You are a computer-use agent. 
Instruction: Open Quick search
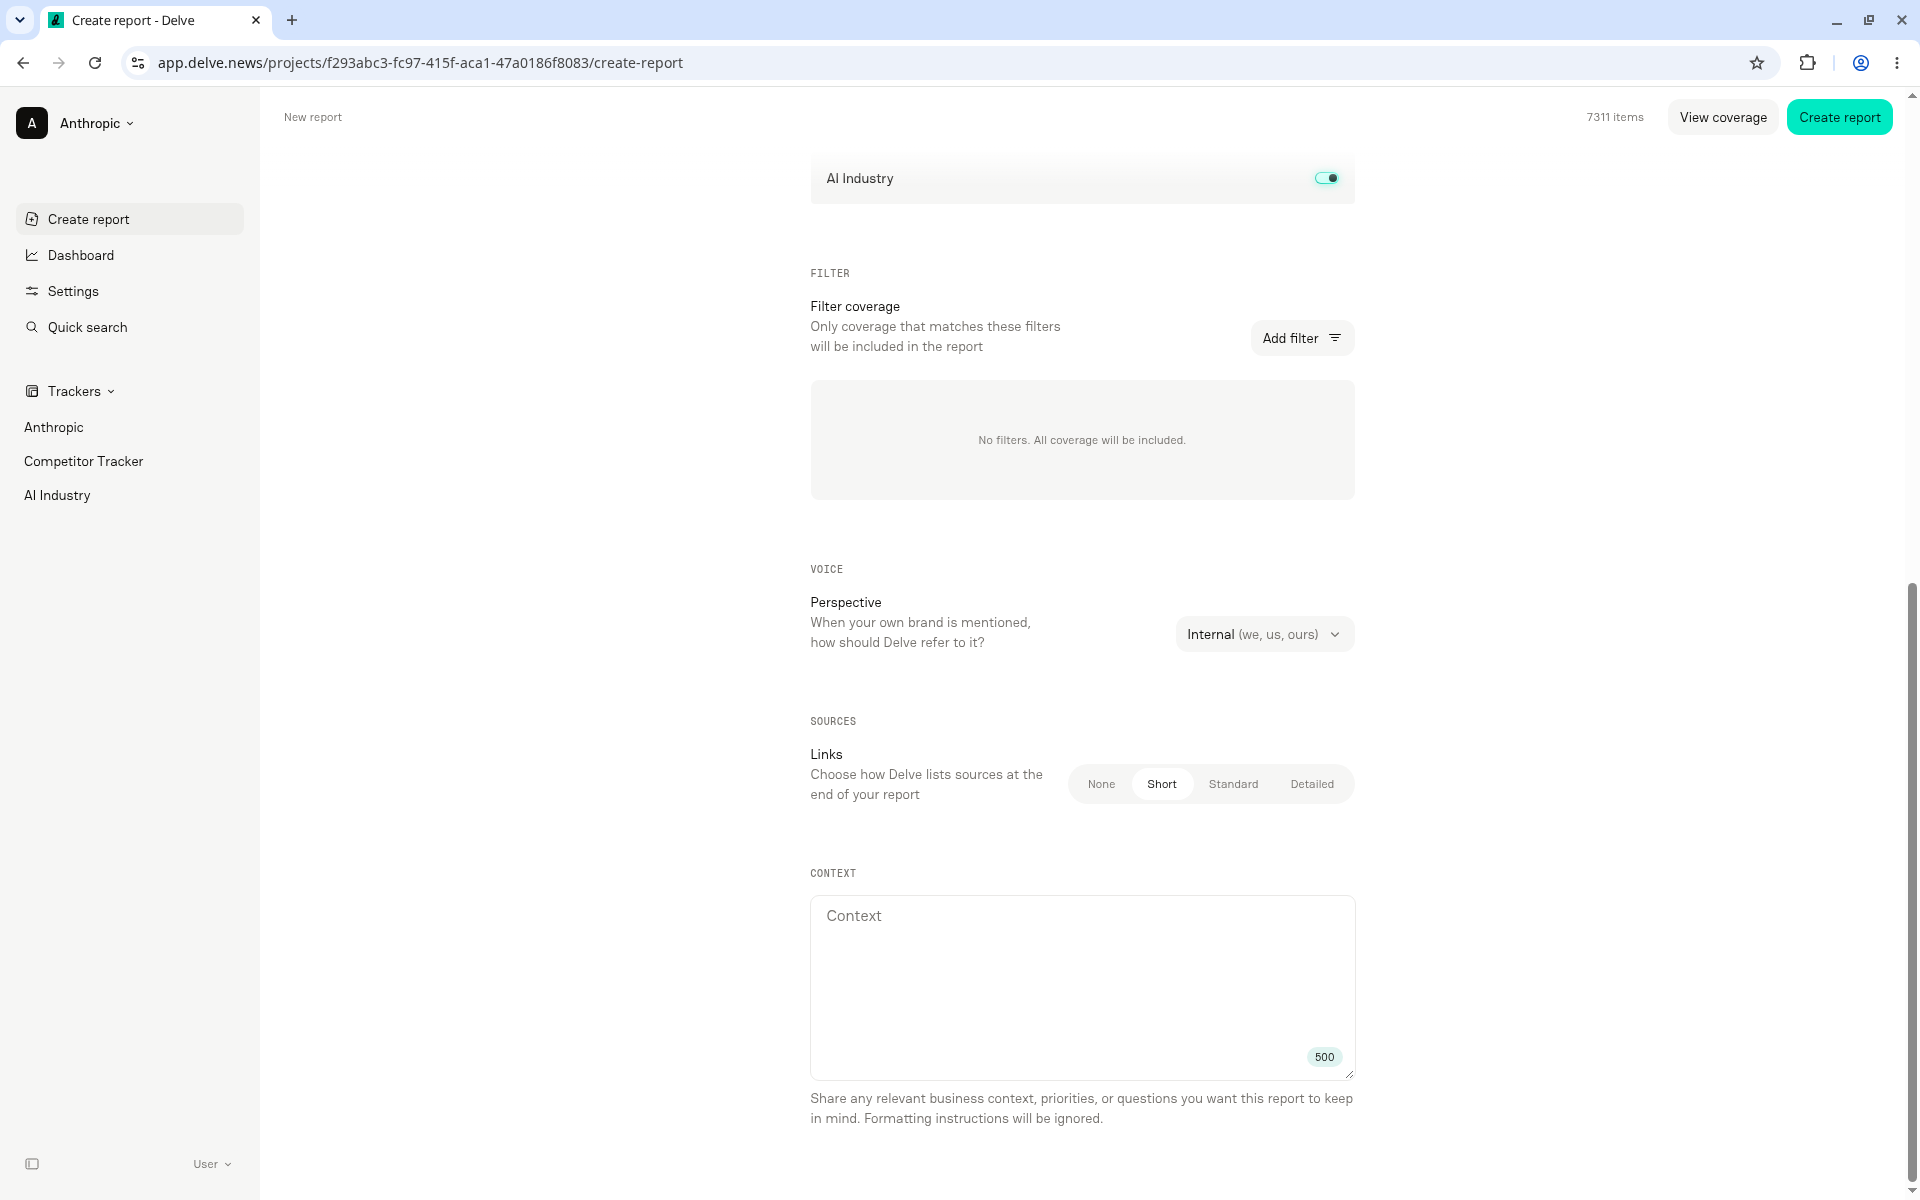click(x=130, y=327)
